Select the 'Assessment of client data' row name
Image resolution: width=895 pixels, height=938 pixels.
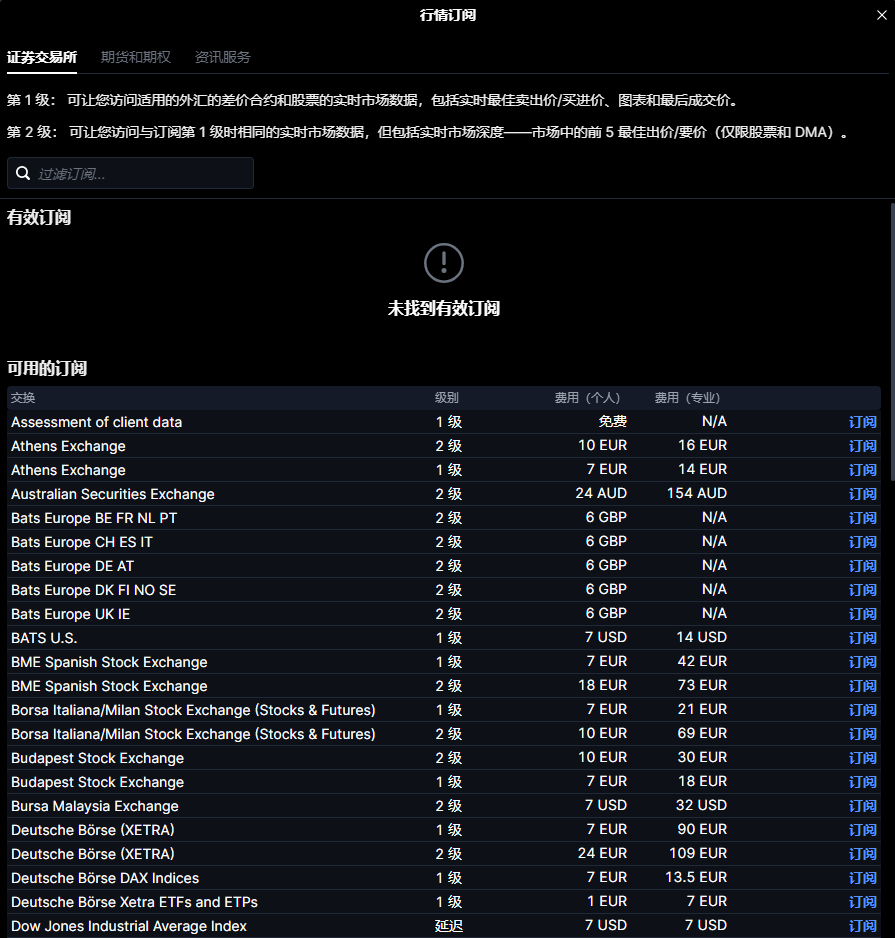96,422
